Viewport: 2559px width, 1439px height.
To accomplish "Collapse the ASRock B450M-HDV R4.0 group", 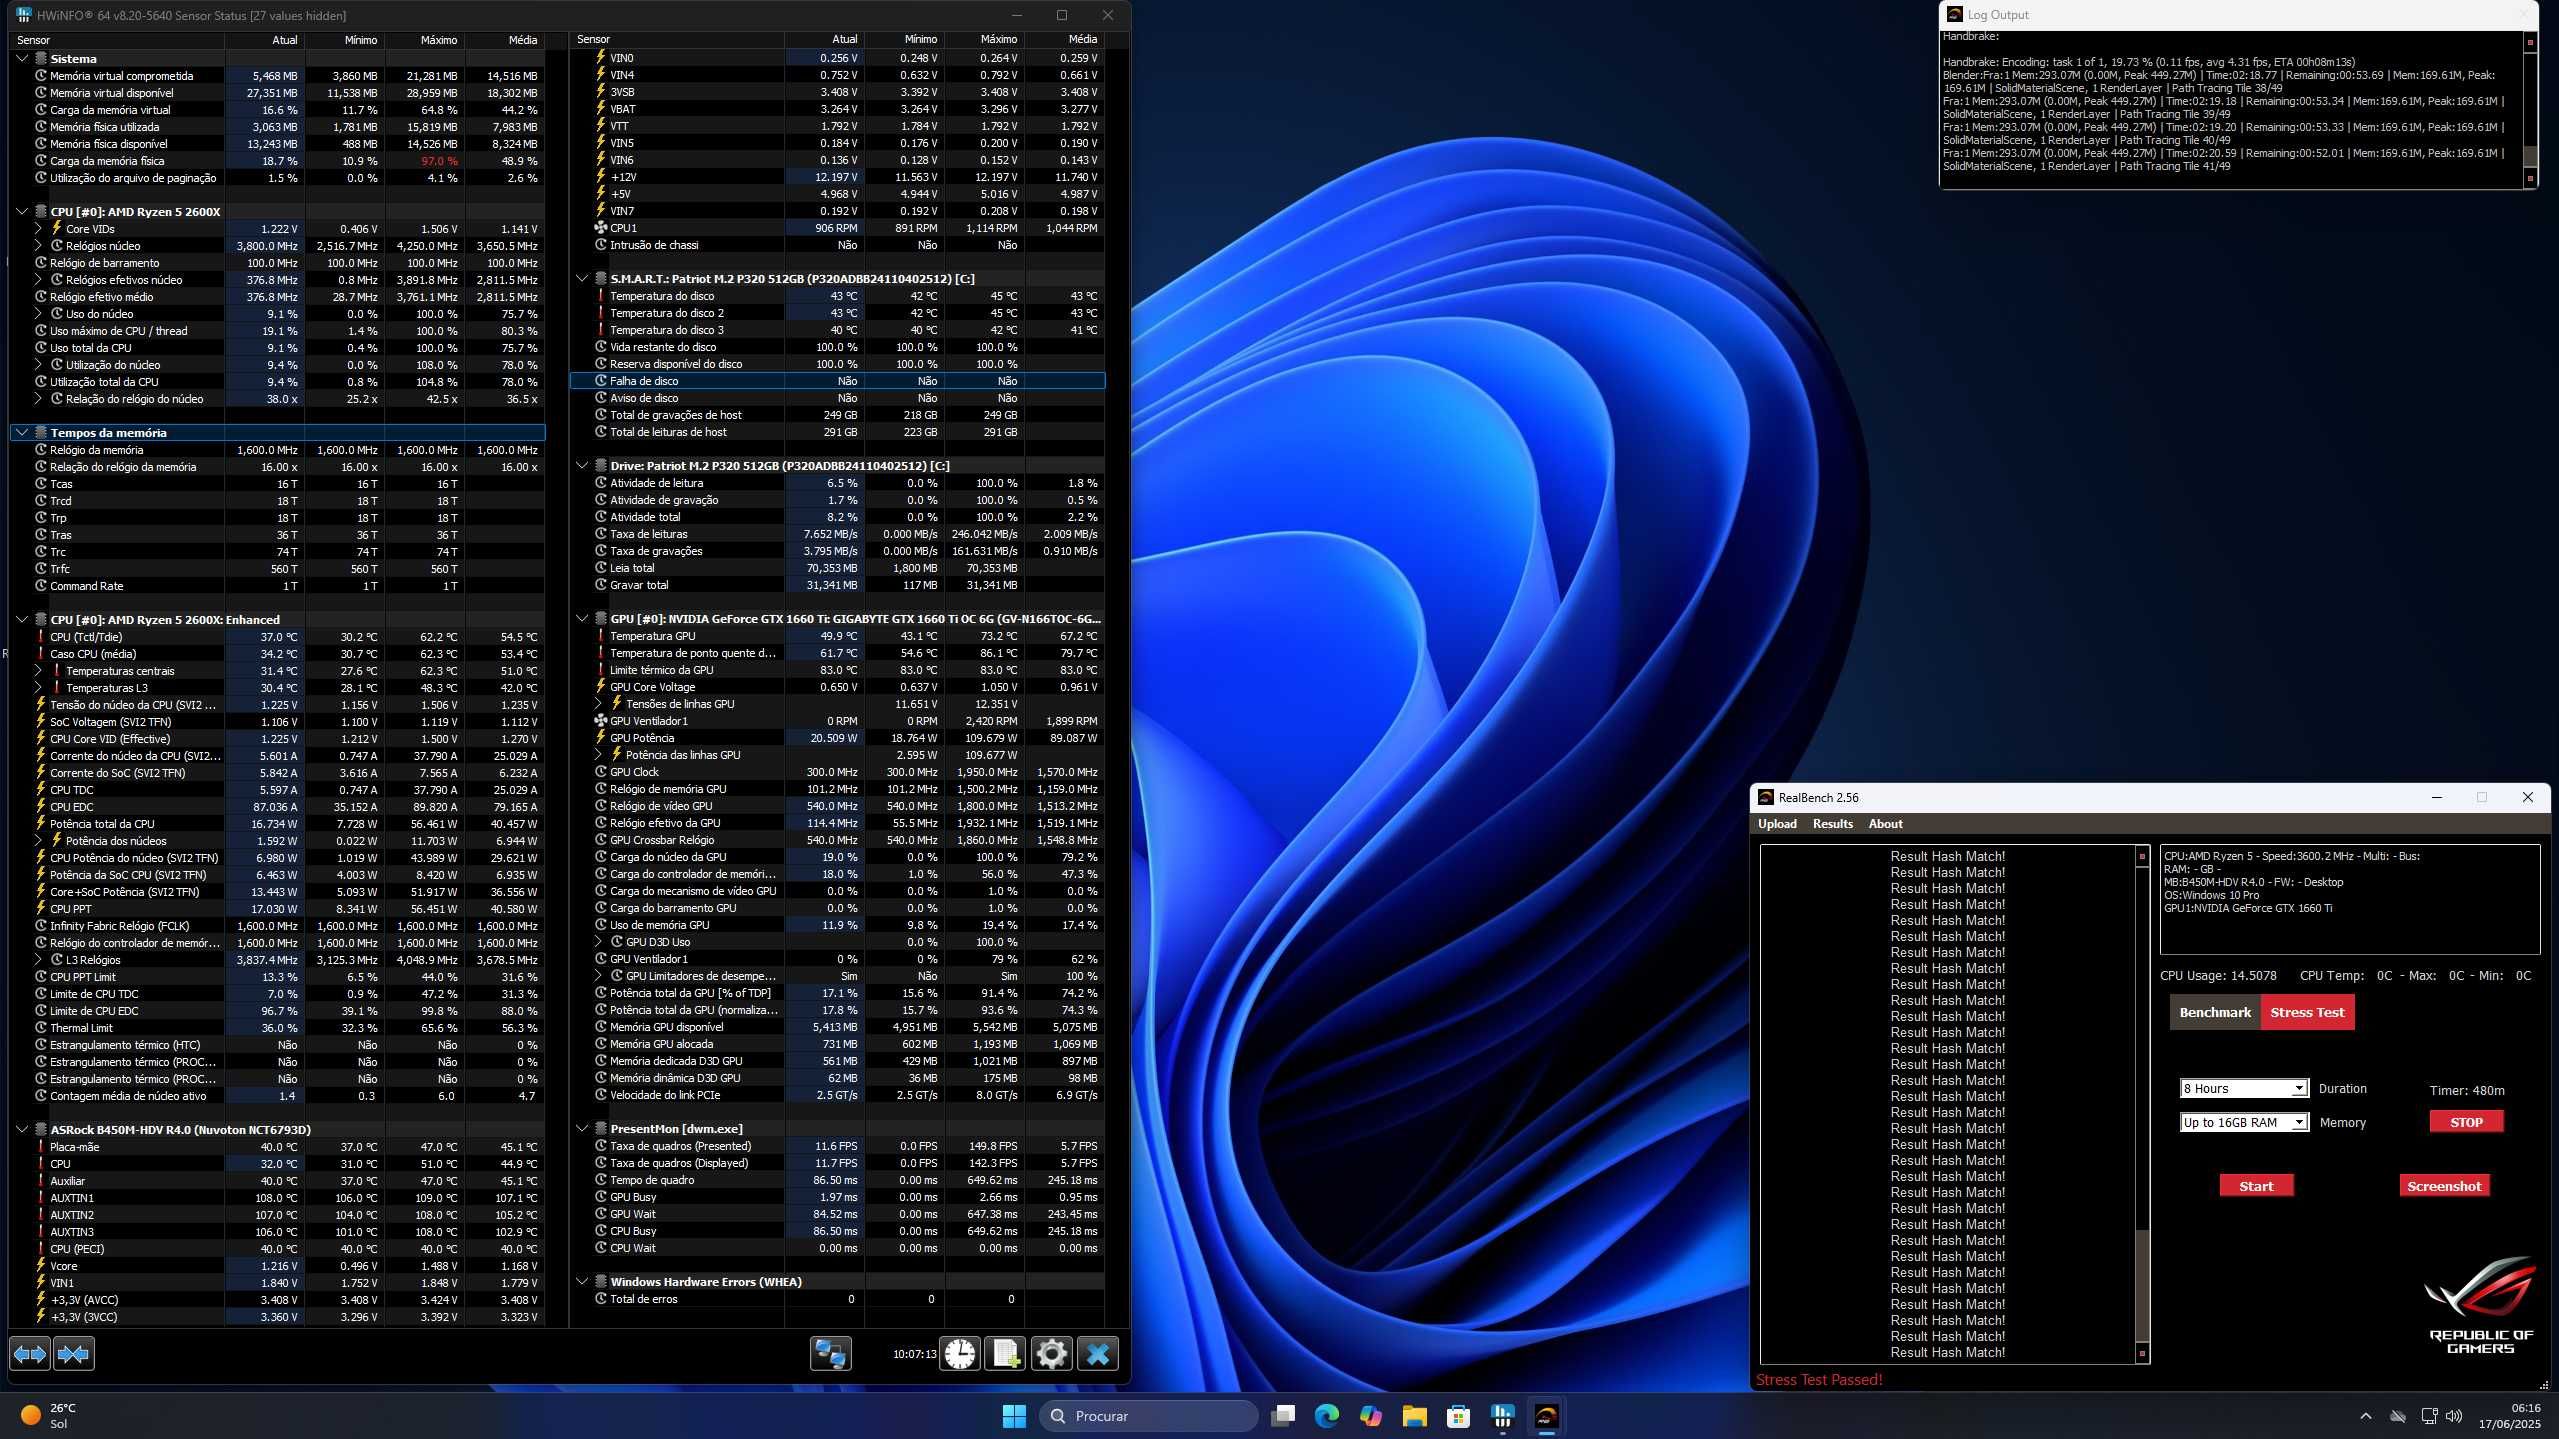I will pyautogui.click(x=22, y=1130).
